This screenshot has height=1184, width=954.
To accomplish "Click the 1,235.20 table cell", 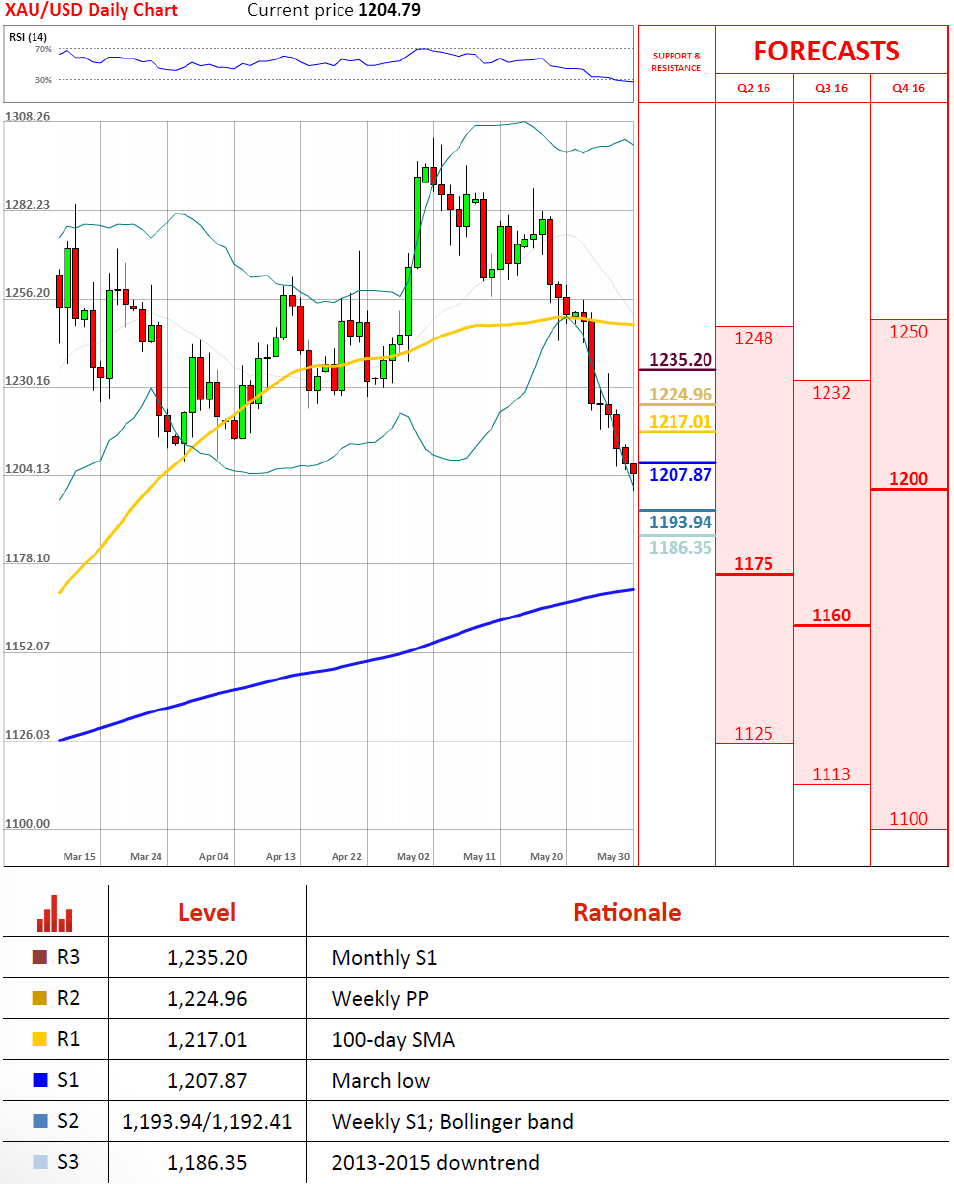I will pyautogui.click(x=207, y=957).
